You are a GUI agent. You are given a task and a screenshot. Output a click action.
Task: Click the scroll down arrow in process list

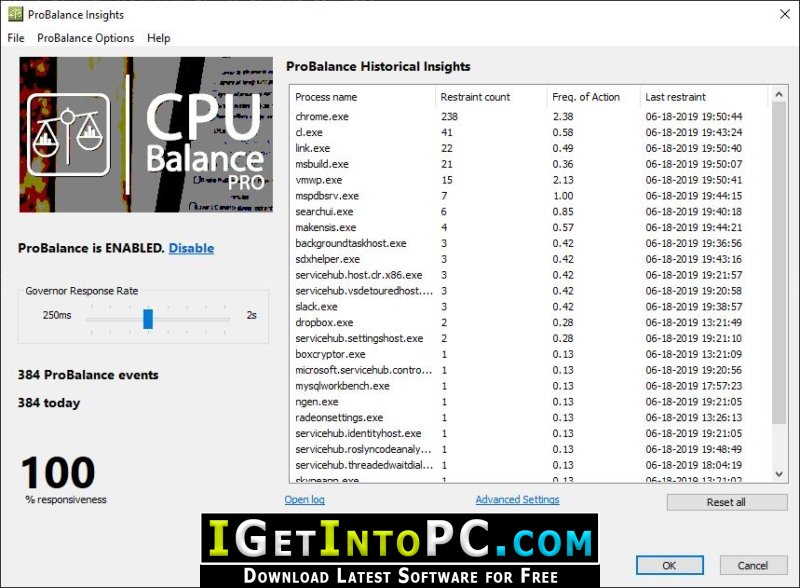pyautogui.click(x=779, y=474)
